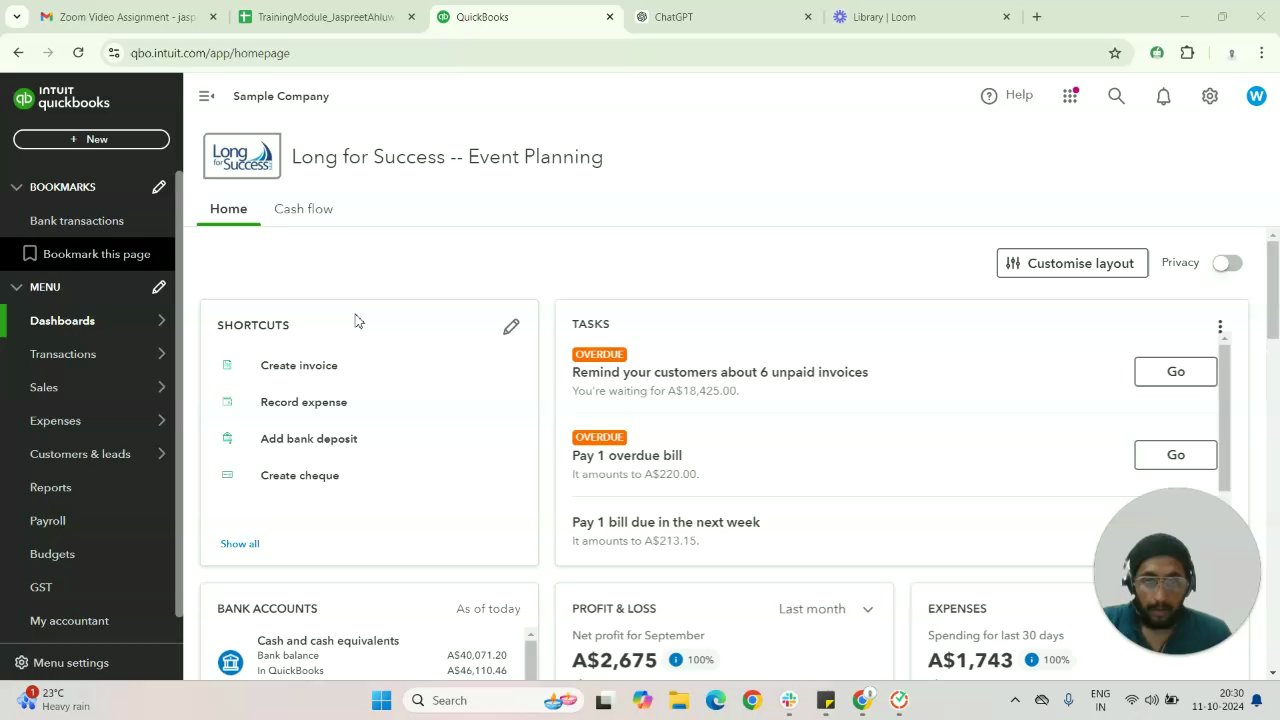Image resolution: width=1280 pixels, height=720 pixels.
Task: Switch to the Cash flow tab
Action: (303, 209)
